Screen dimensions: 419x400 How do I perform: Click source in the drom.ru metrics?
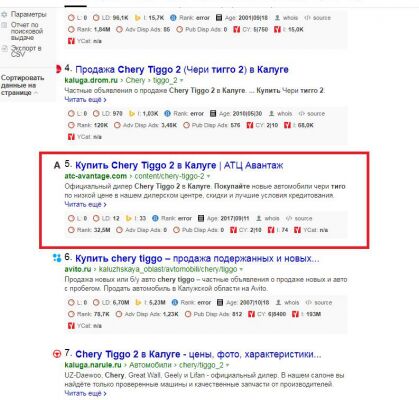click(316, 114)
